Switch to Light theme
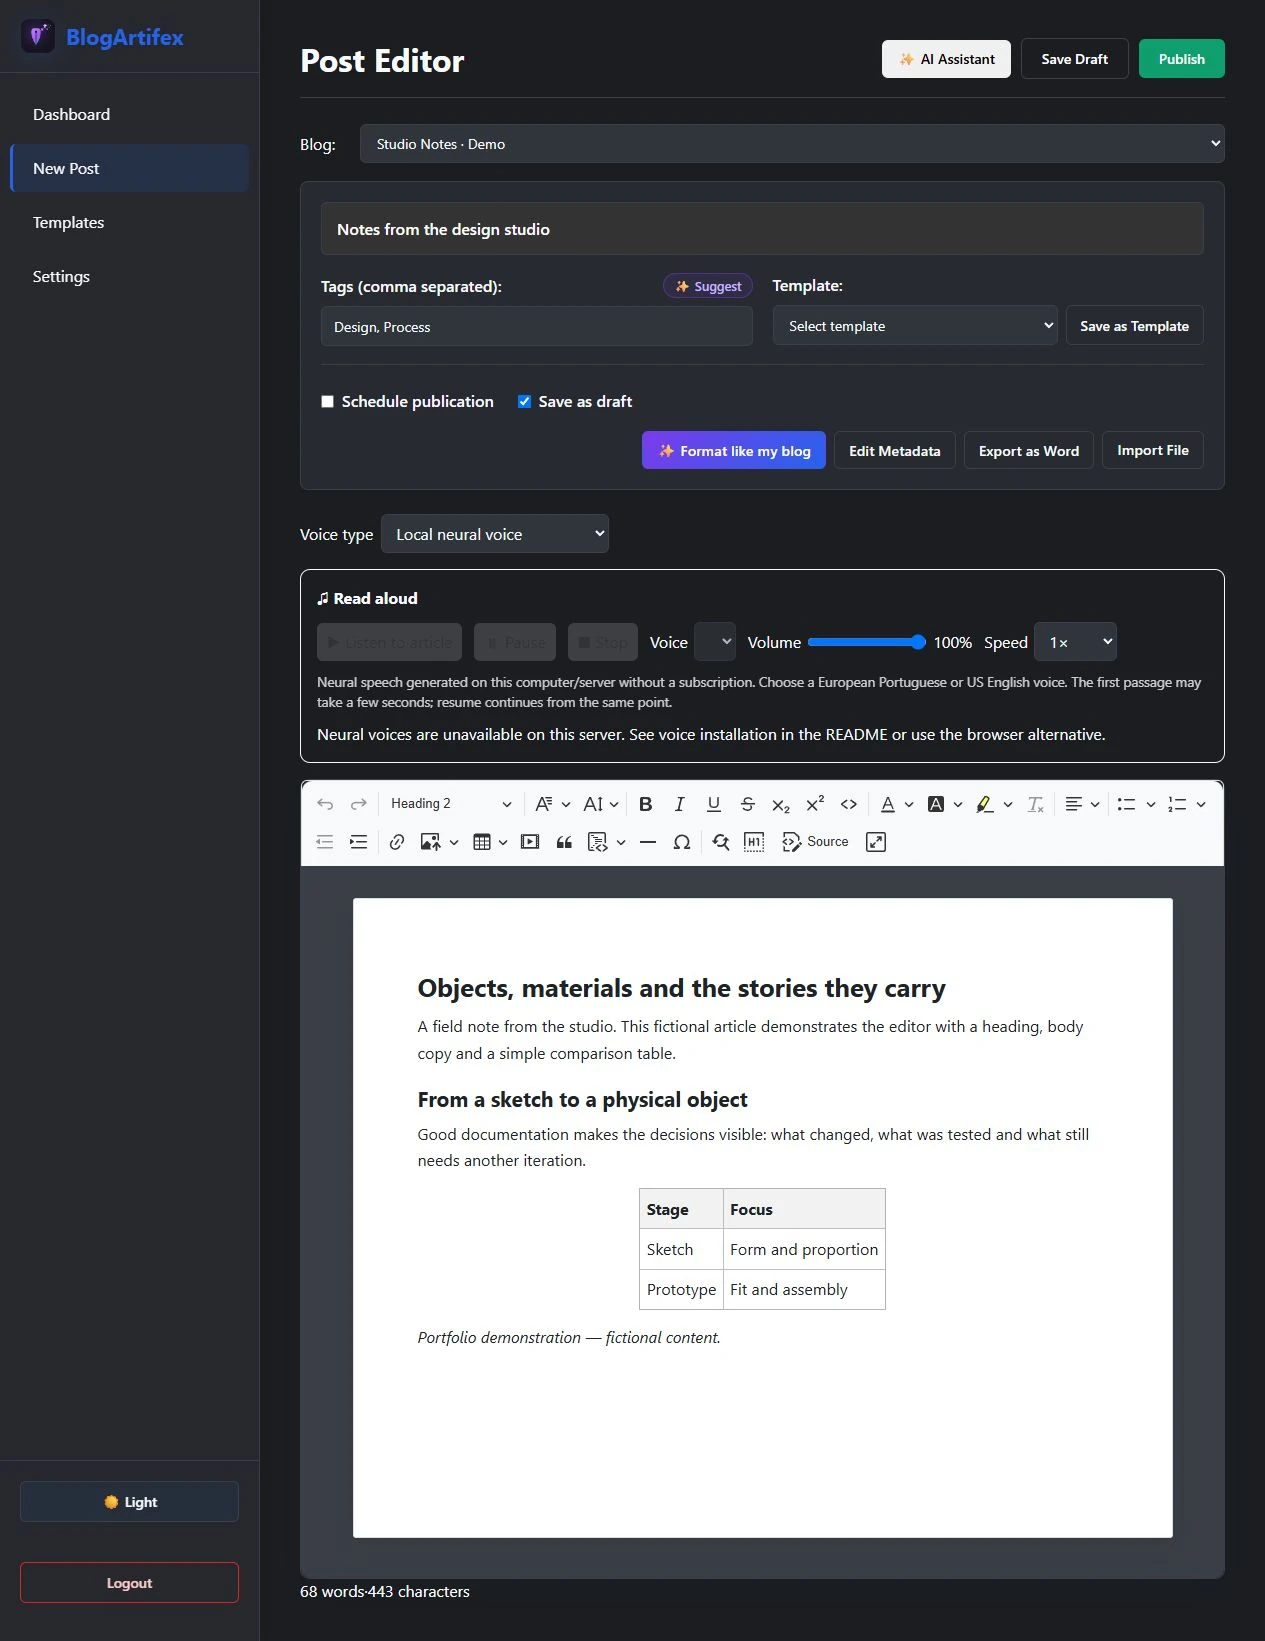The width and height of the screenshot is (1265, 1641). click(x=130, y=1502)
